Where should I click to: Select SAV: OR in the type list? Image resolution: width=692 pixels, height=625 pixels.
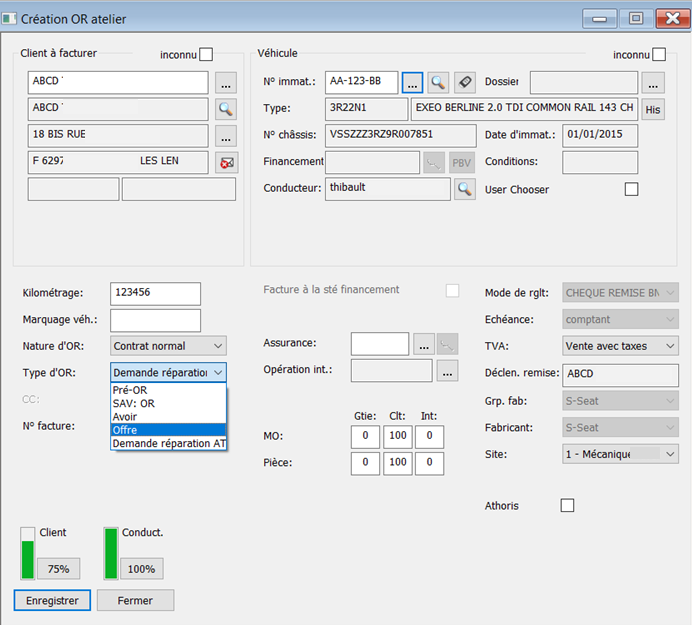click(168, 403)
